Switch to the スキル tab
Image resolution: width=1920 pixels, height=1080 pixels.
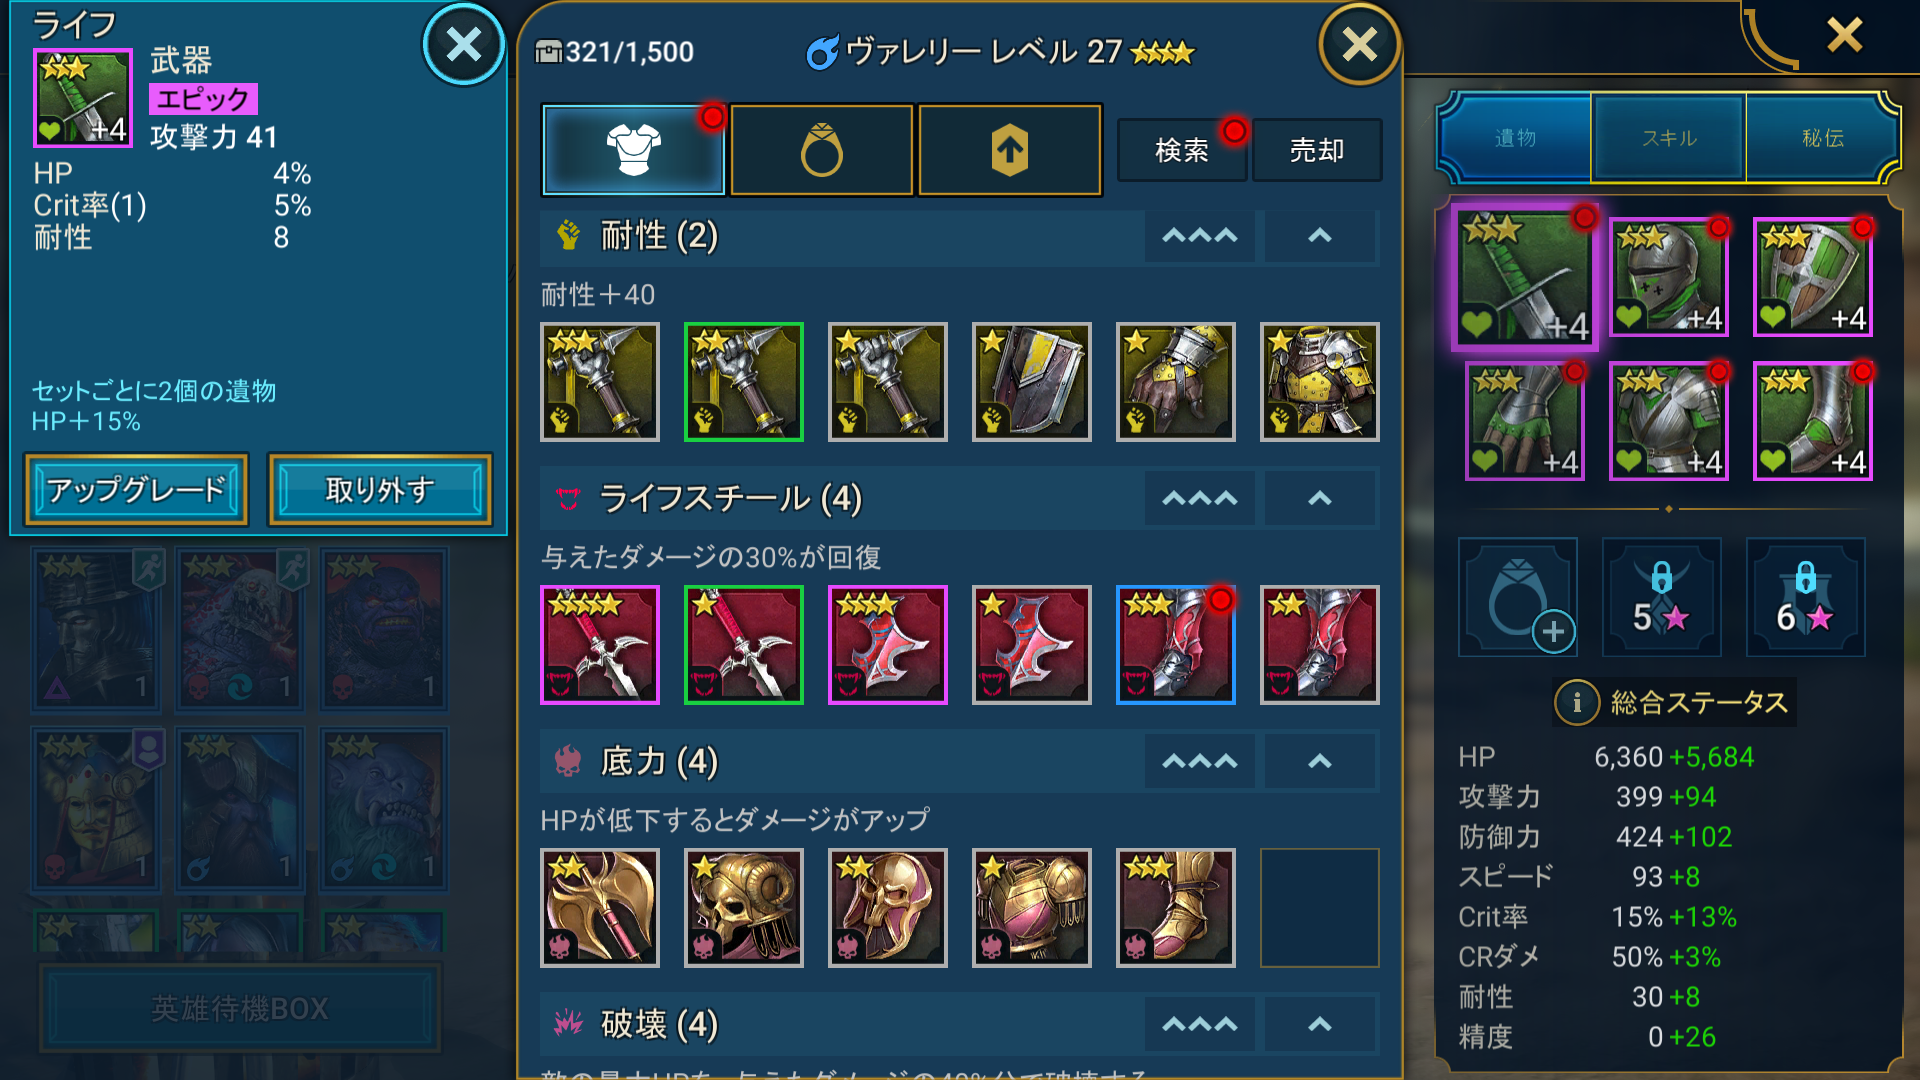point(1669,138)
